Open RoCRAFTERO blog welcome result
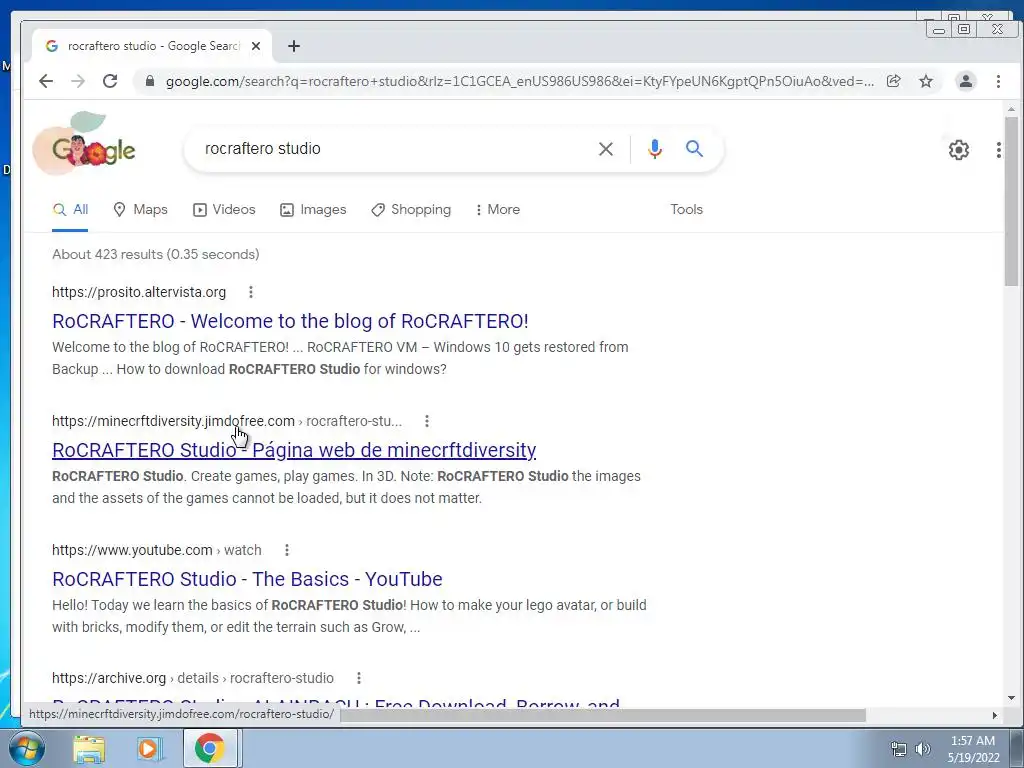1024x768 pixels. pos(291,321)
